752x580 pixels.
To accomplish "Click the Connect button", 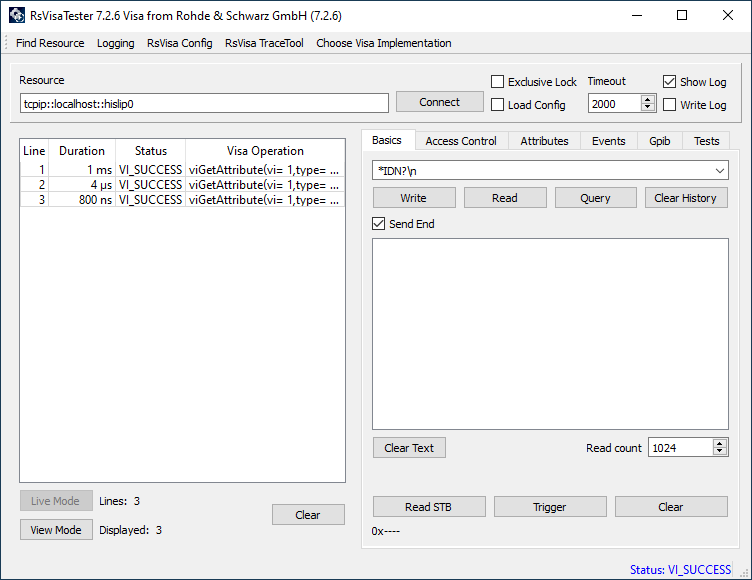I will pos(439,102).
